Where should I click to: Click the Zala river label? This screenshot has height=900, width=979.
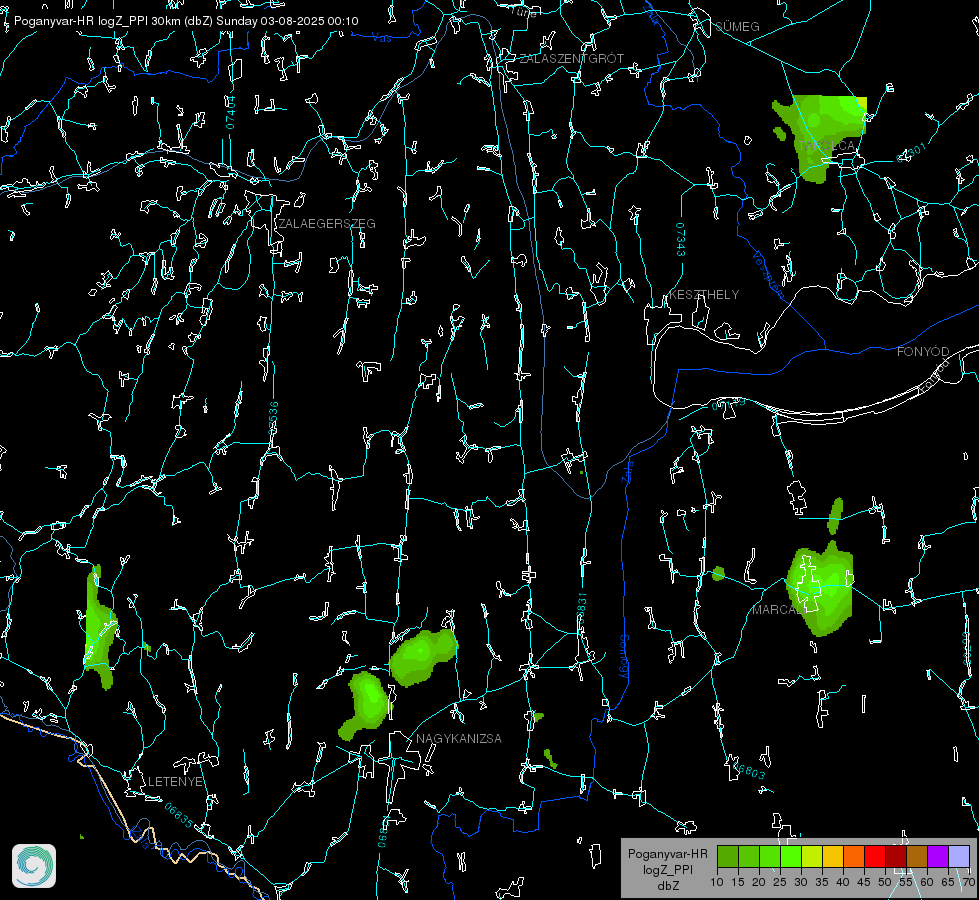click(627, 470)
